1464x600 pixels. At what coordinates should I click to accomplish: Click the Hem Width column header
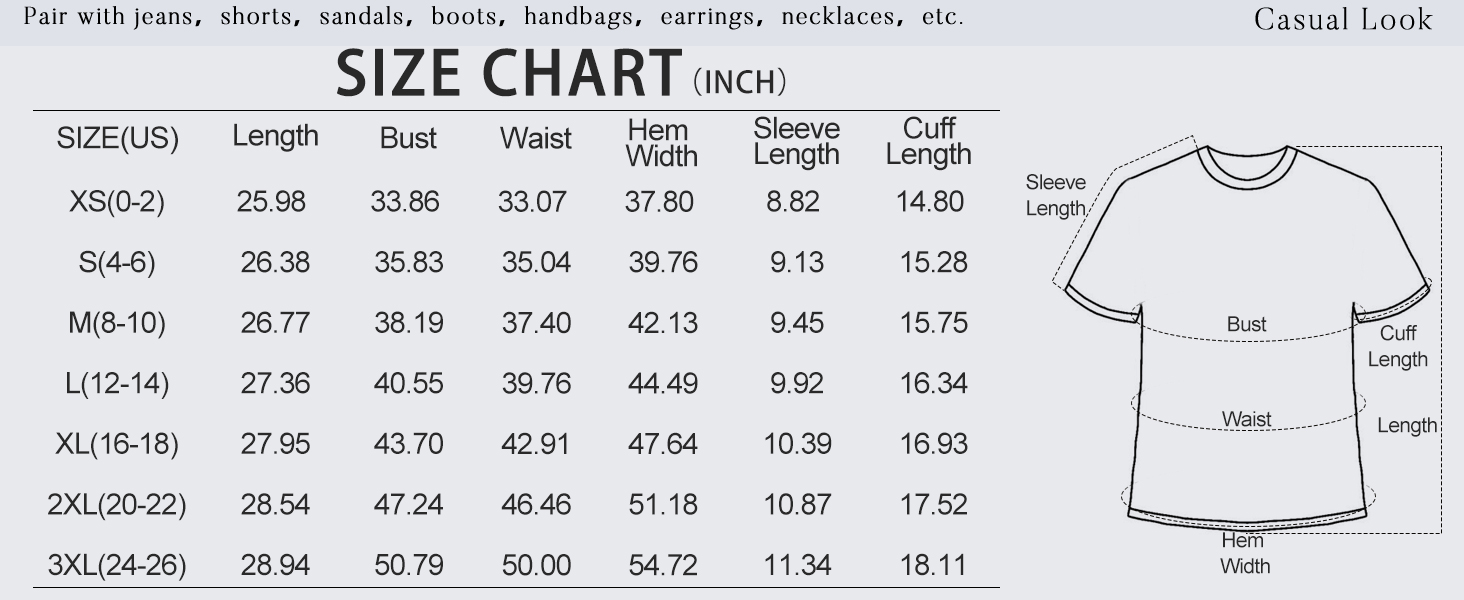(660, 143)
